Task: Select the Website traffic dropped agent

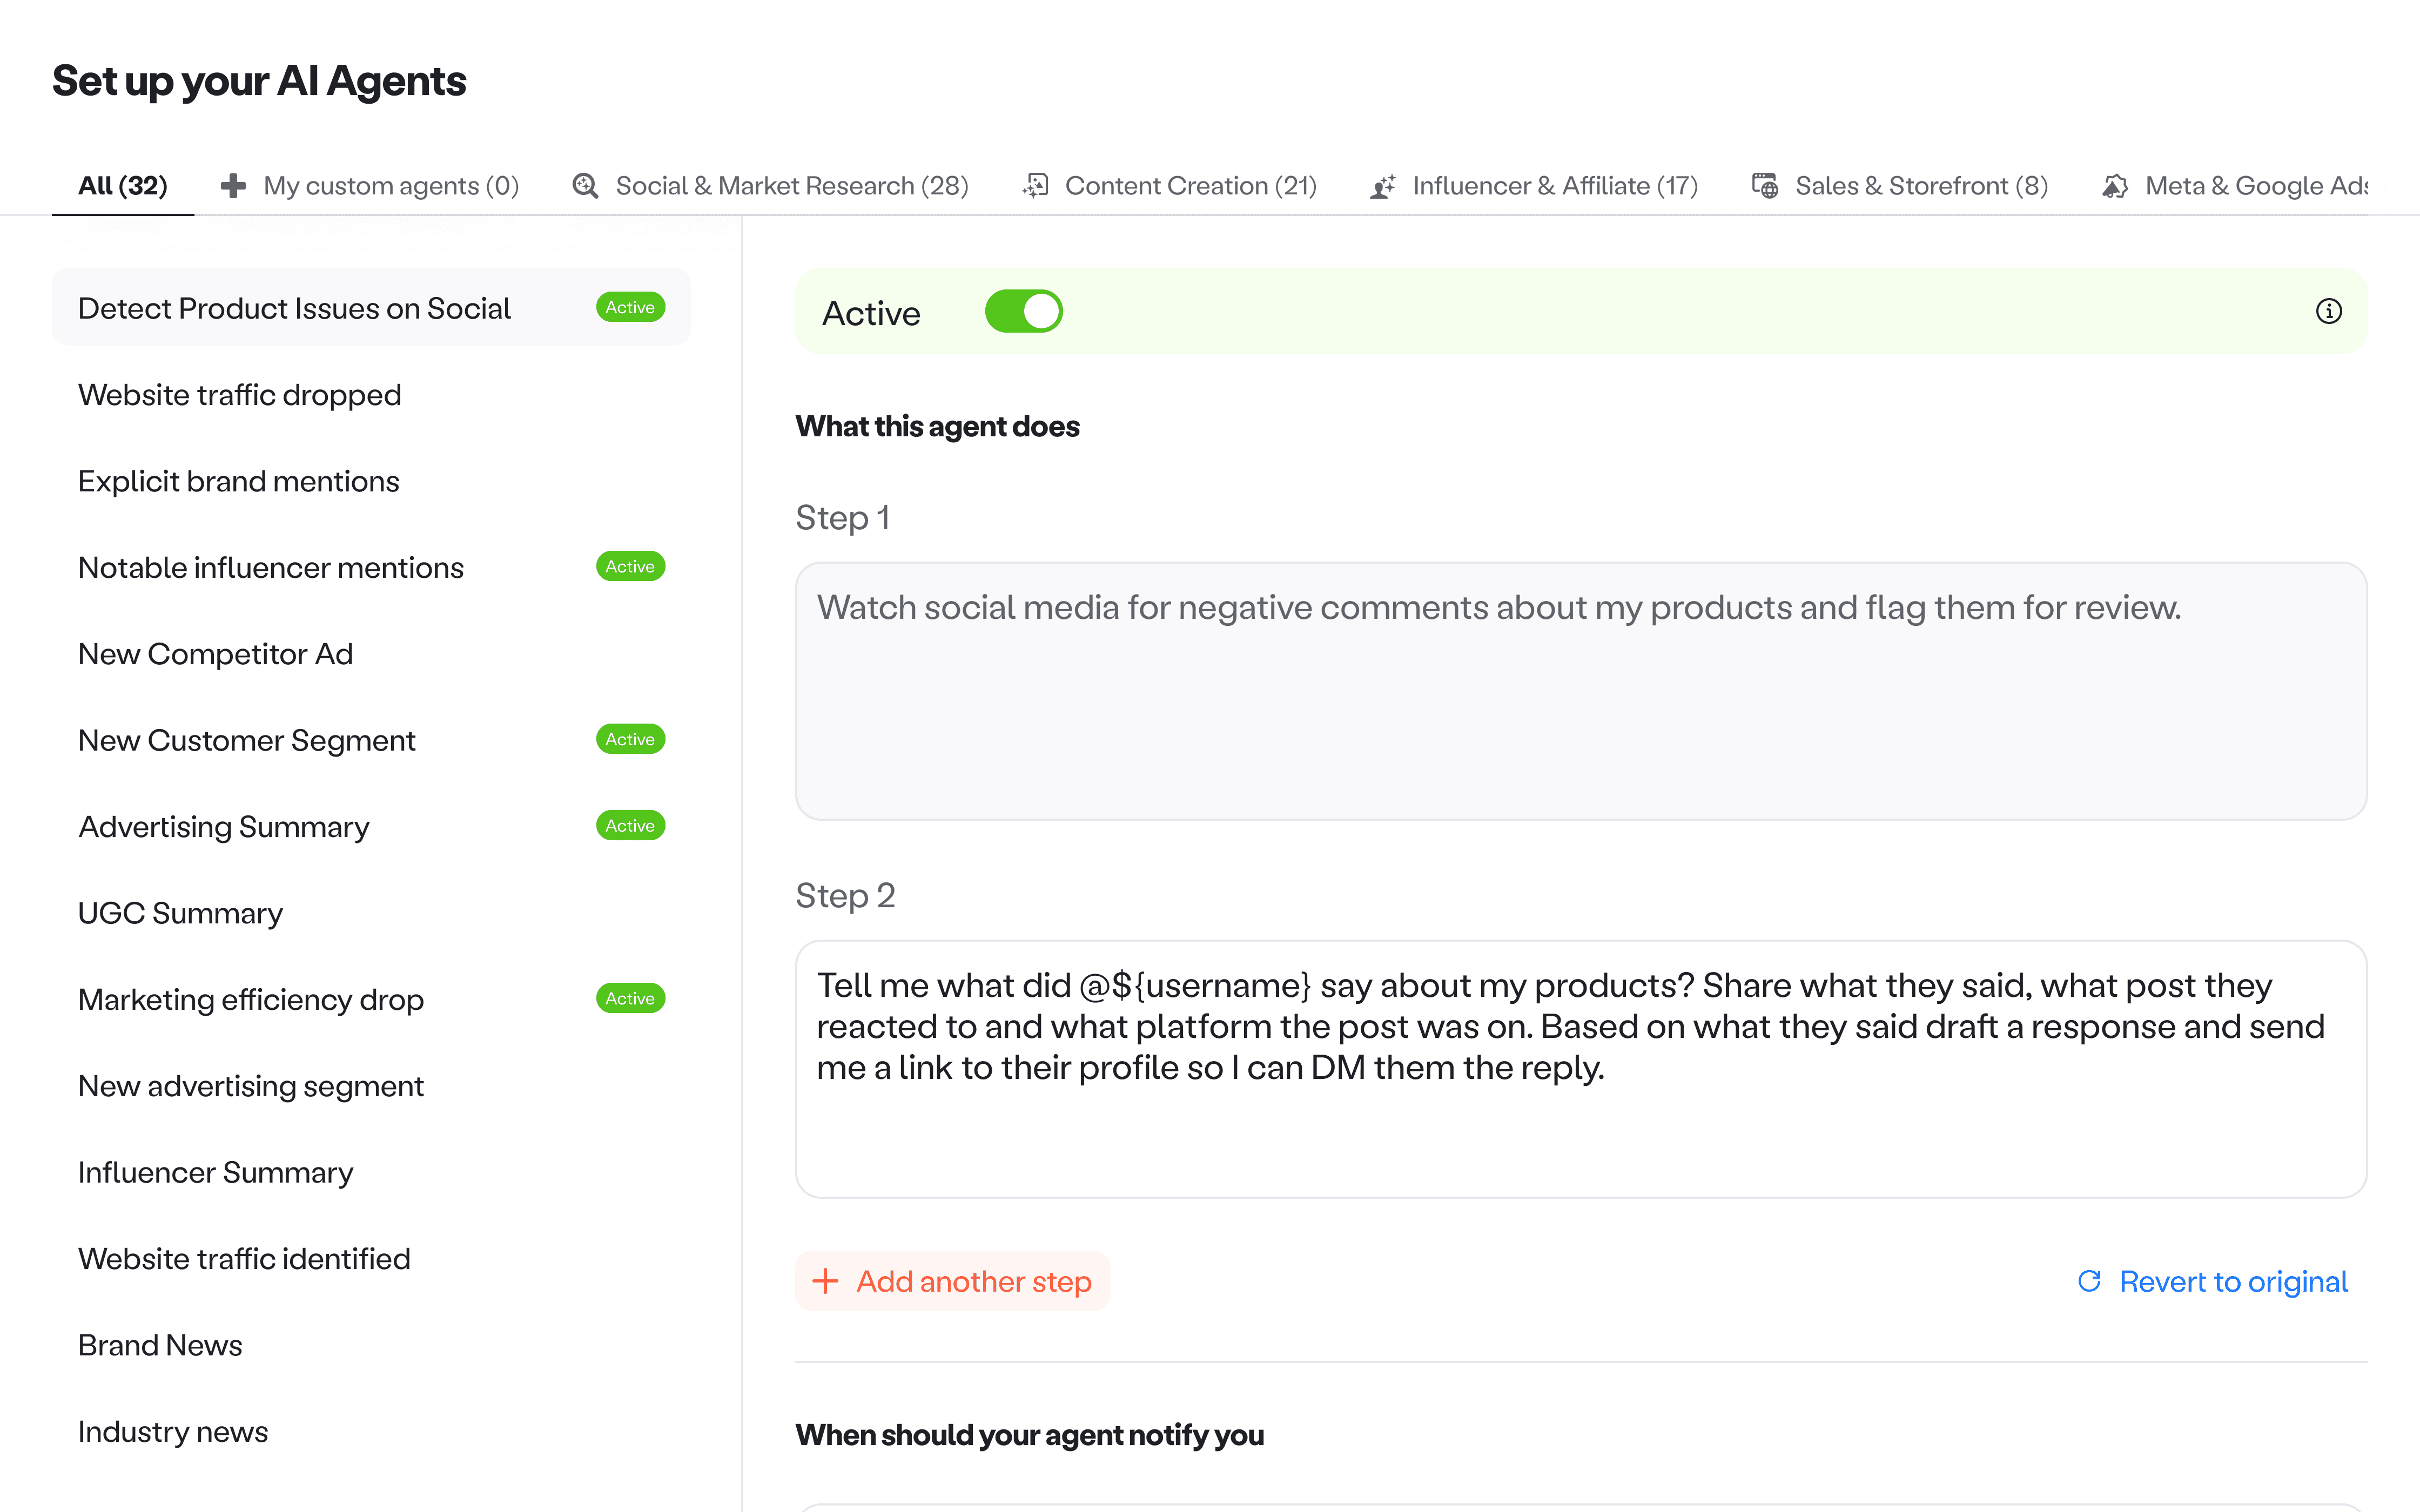Action: [x=240, y=395]
